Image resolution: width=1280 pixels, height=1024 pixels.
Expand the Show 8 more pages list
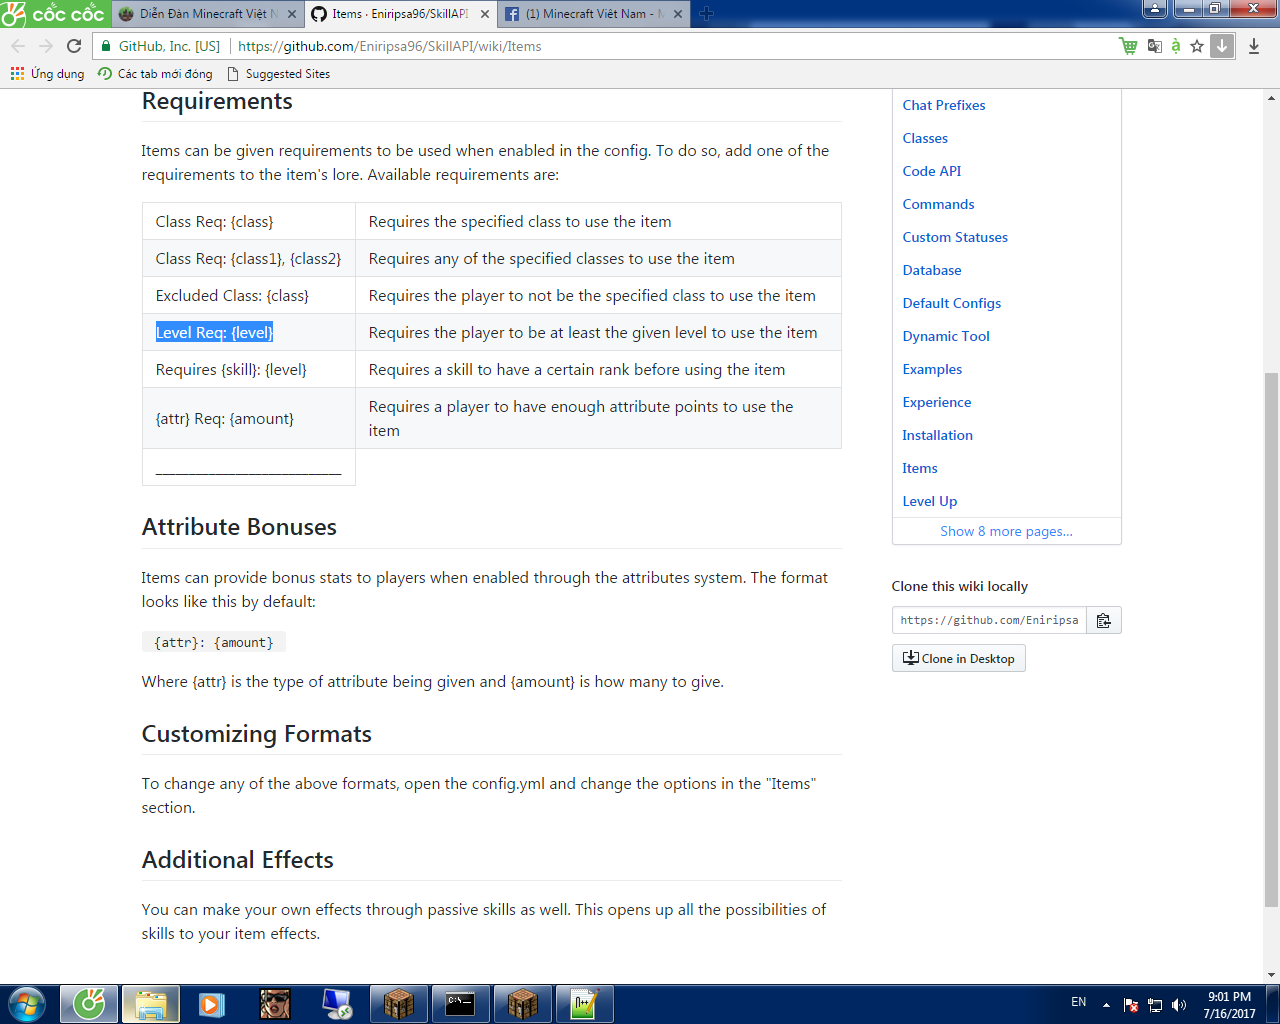(1006, 531)
